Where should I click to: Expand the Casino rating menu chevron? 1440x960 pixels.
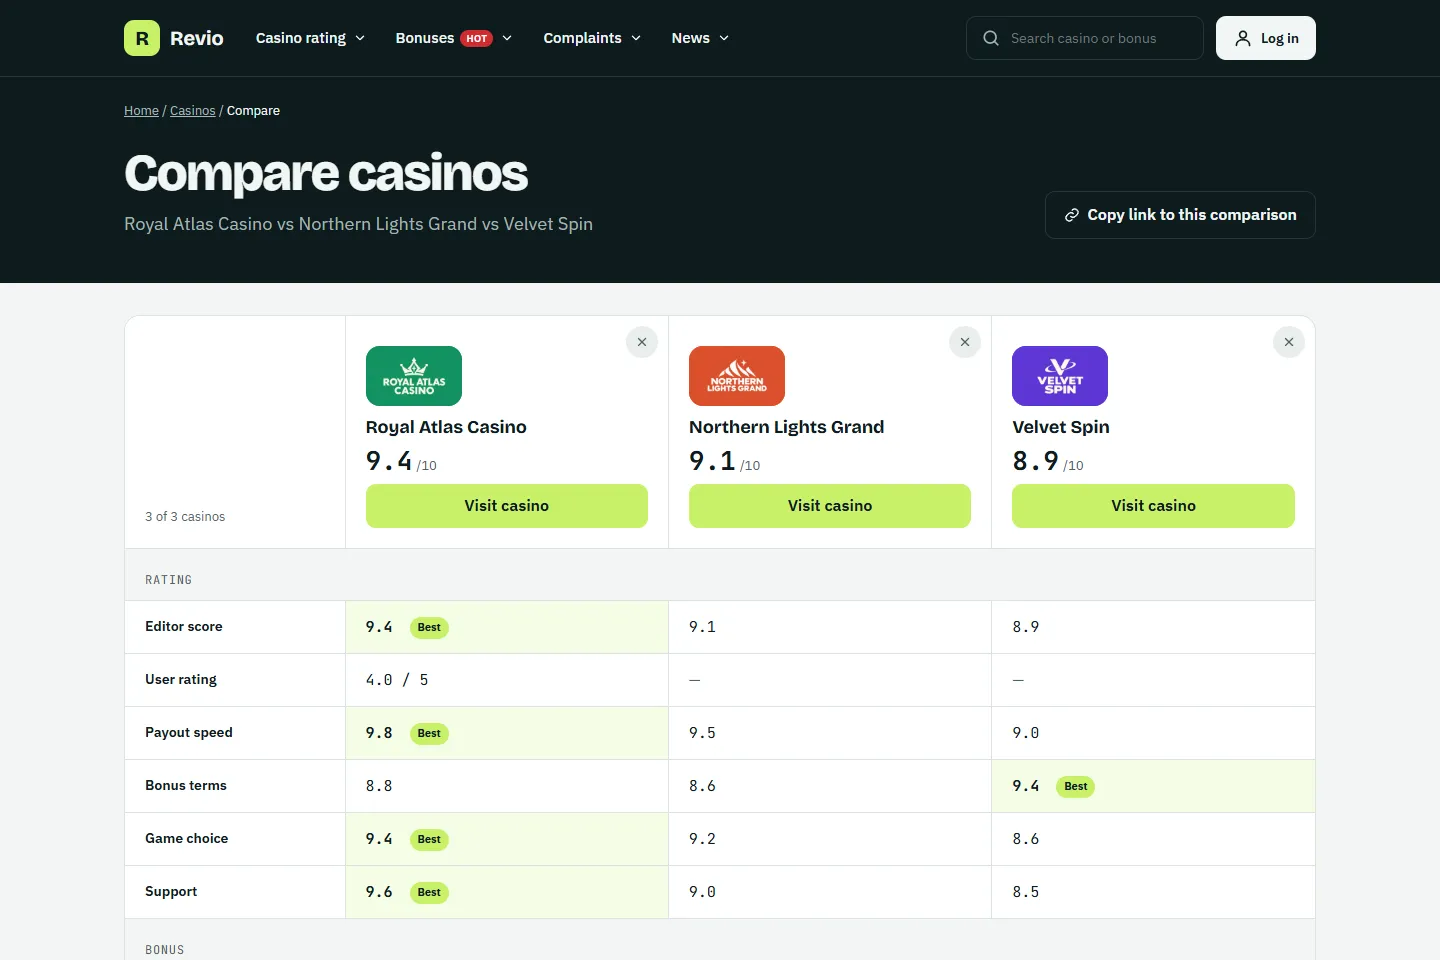pos(360,38)
